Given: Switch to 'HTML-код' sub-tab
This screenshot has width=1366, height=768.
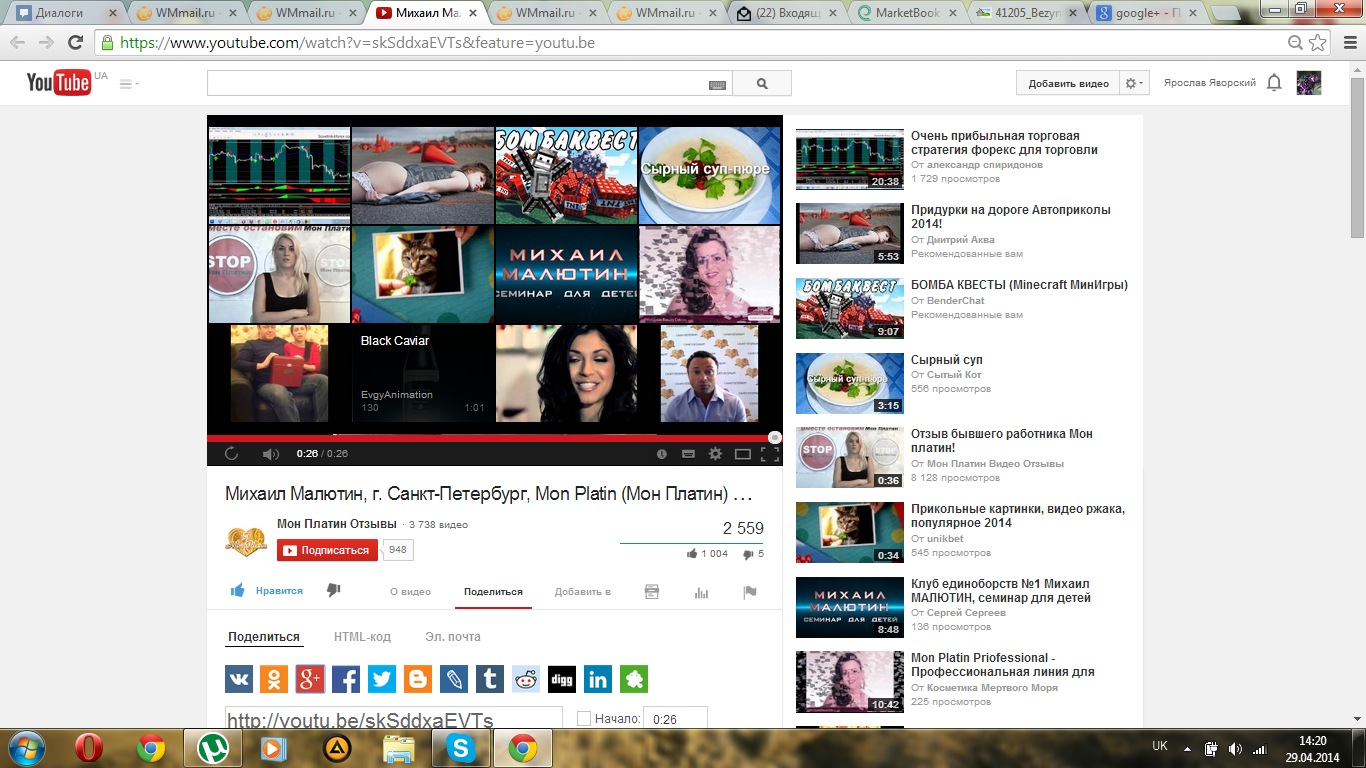Looking at the screenshot, I should tap(362, 637).
